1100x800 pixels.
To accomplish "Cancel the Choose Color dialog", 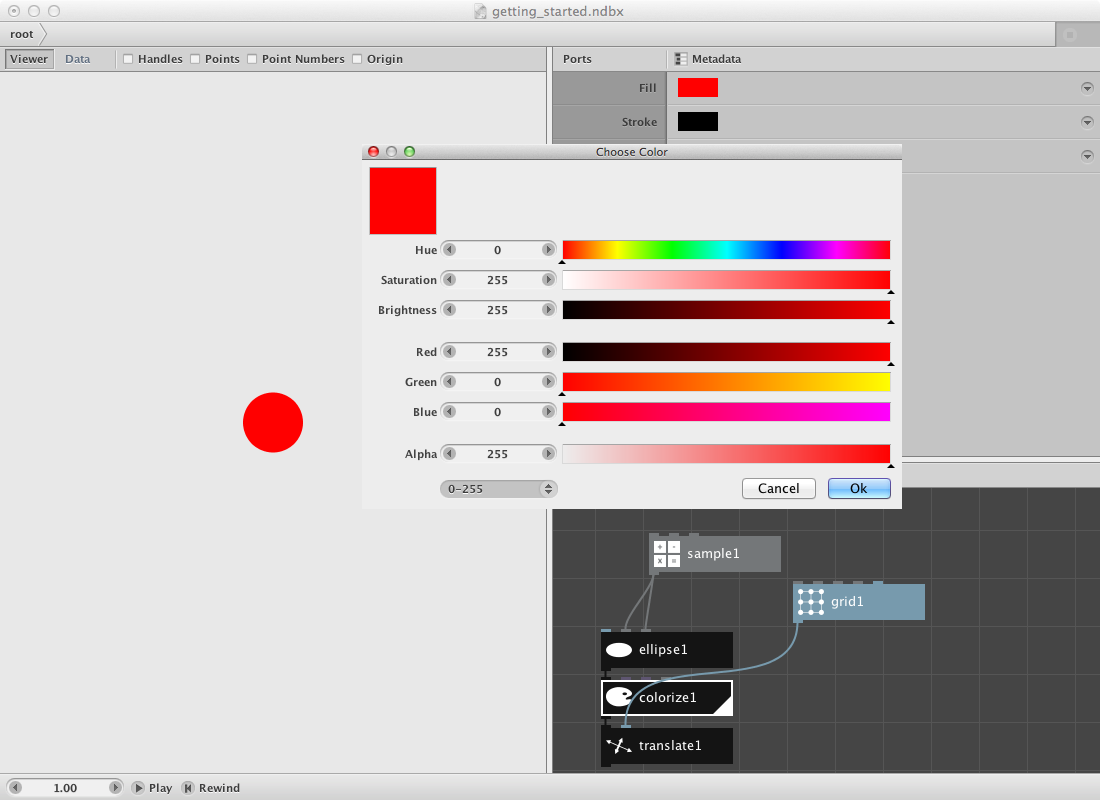I will pyautogui.click(x=778, y=488).
